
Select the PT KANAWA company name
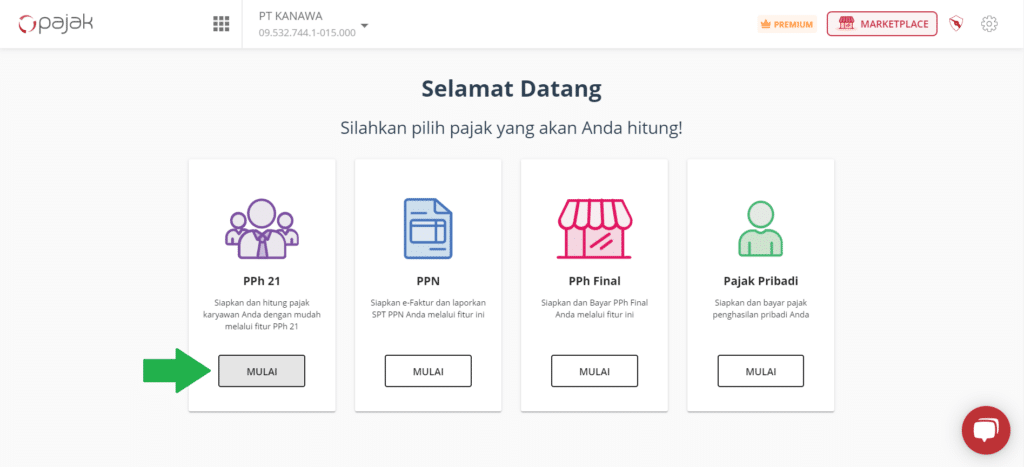(291, 16)
